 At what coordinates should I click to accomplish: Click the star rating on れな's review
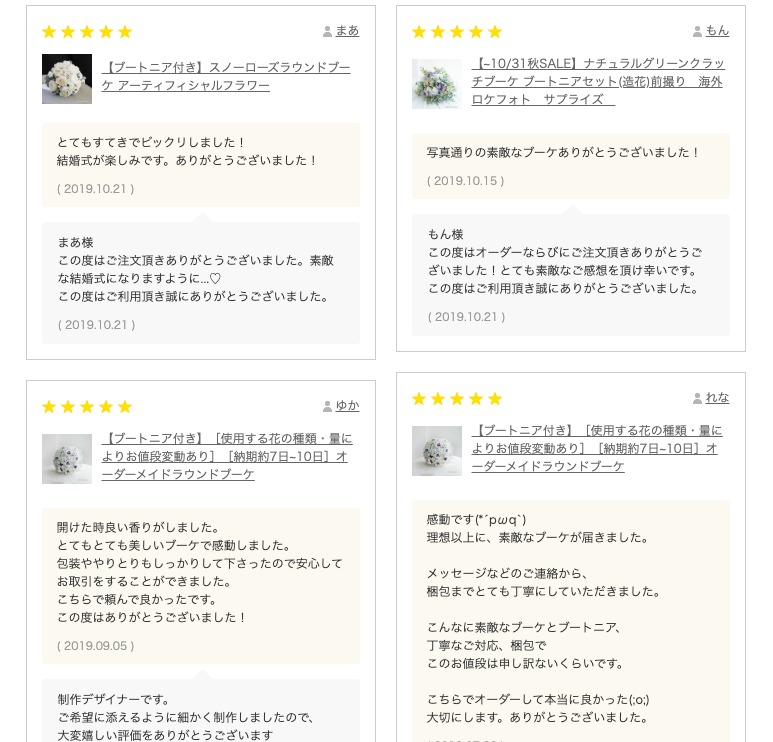457,399
